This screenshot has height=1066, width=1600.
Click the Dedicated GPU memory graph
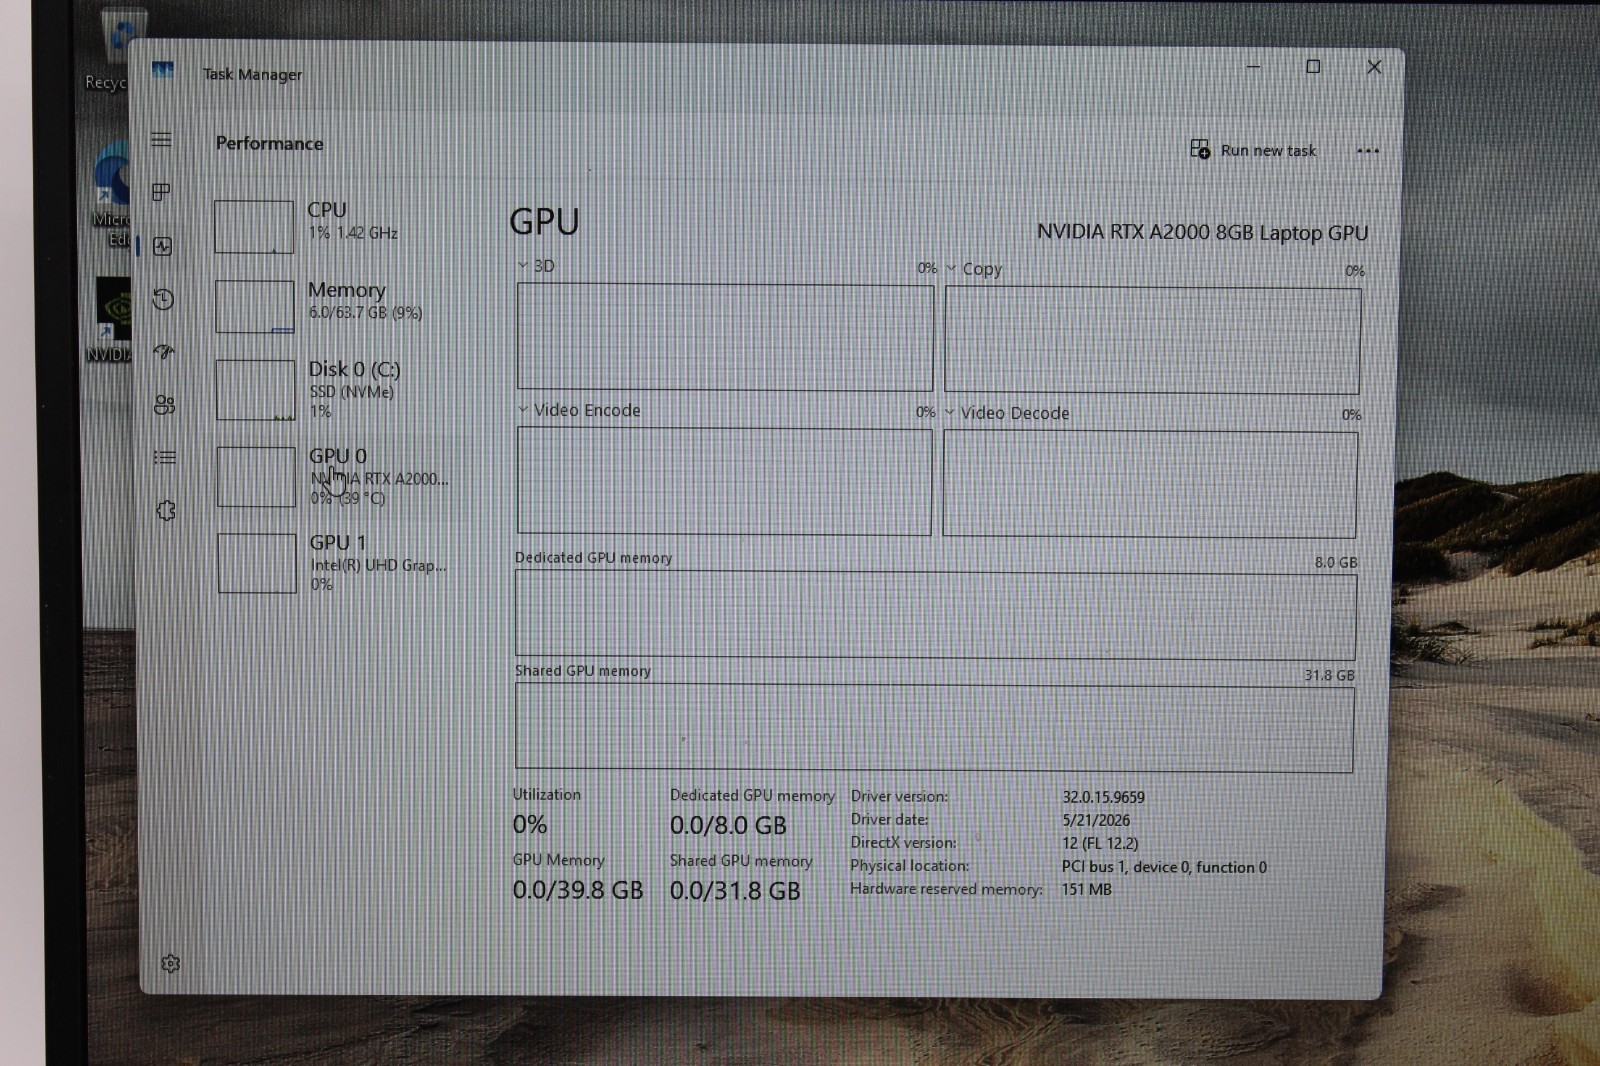(x=935, y=614)
